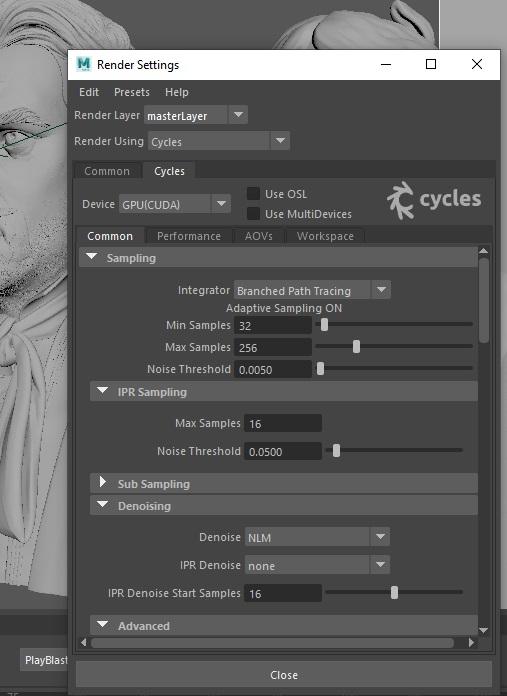Click the Maya logo icon in title bar
Image resolution: width=507 pixels, height=696 pixels.
click(83, 64)
